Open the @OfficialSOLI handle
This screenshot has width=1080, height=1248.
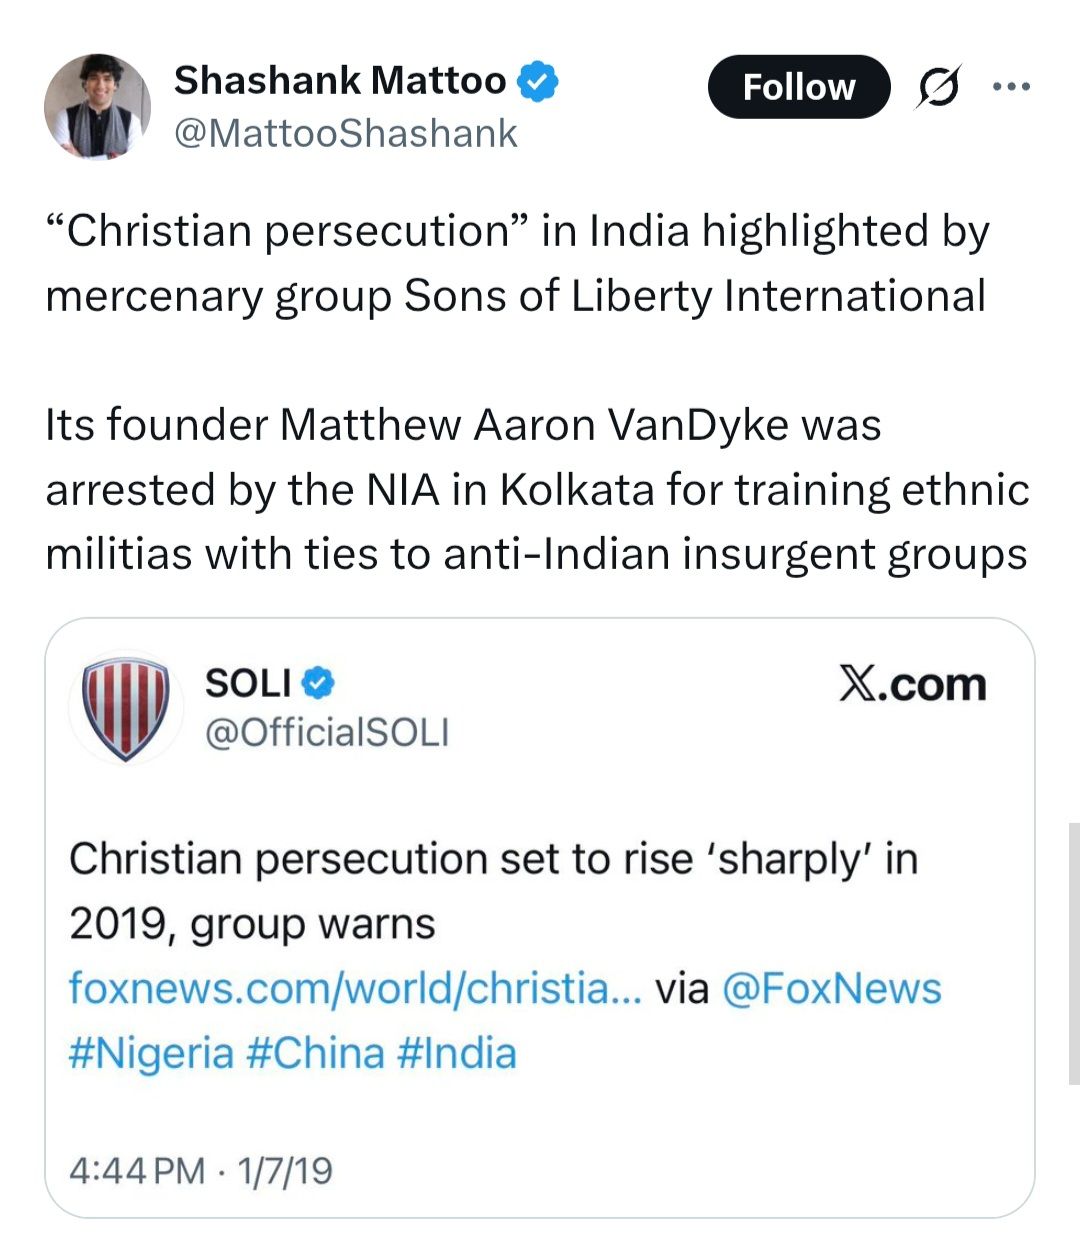pos(327,733)
